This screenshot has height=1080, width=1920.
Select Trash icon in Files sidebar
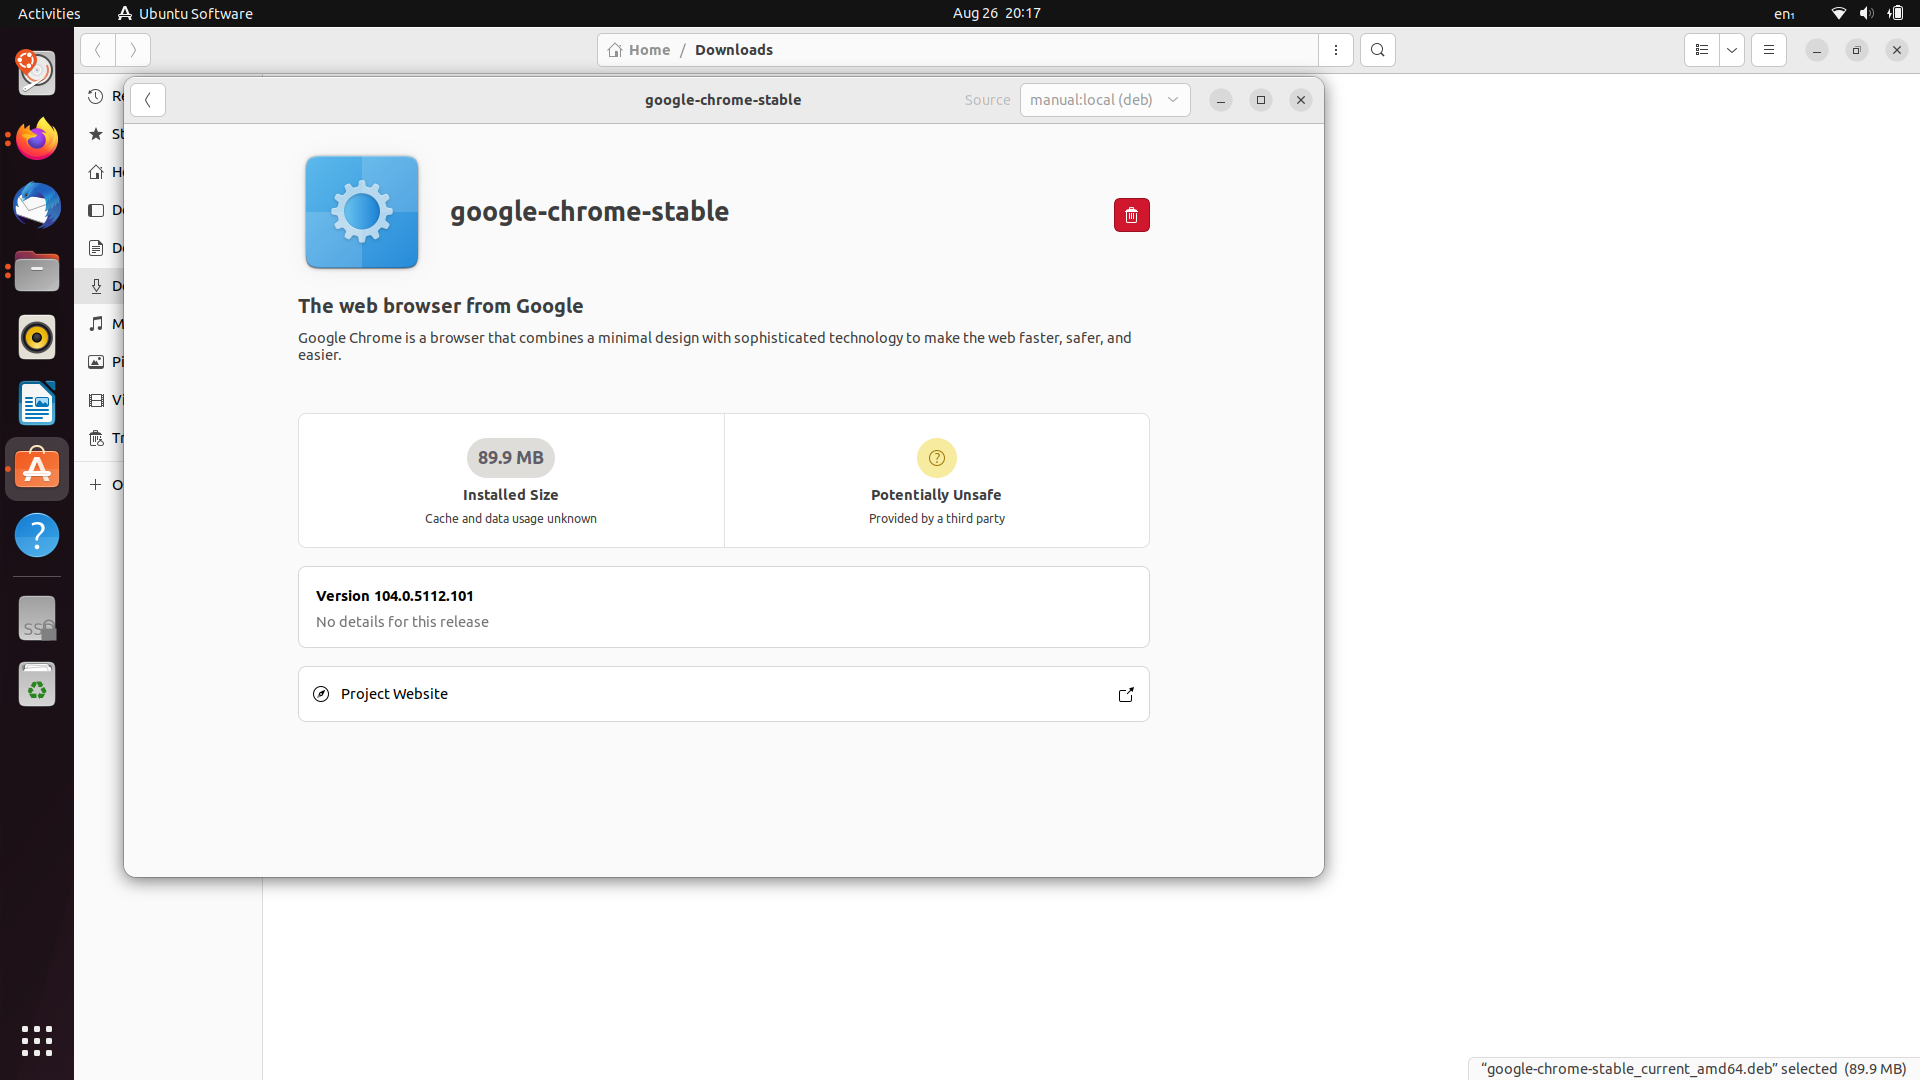click(x=96, y=438)
